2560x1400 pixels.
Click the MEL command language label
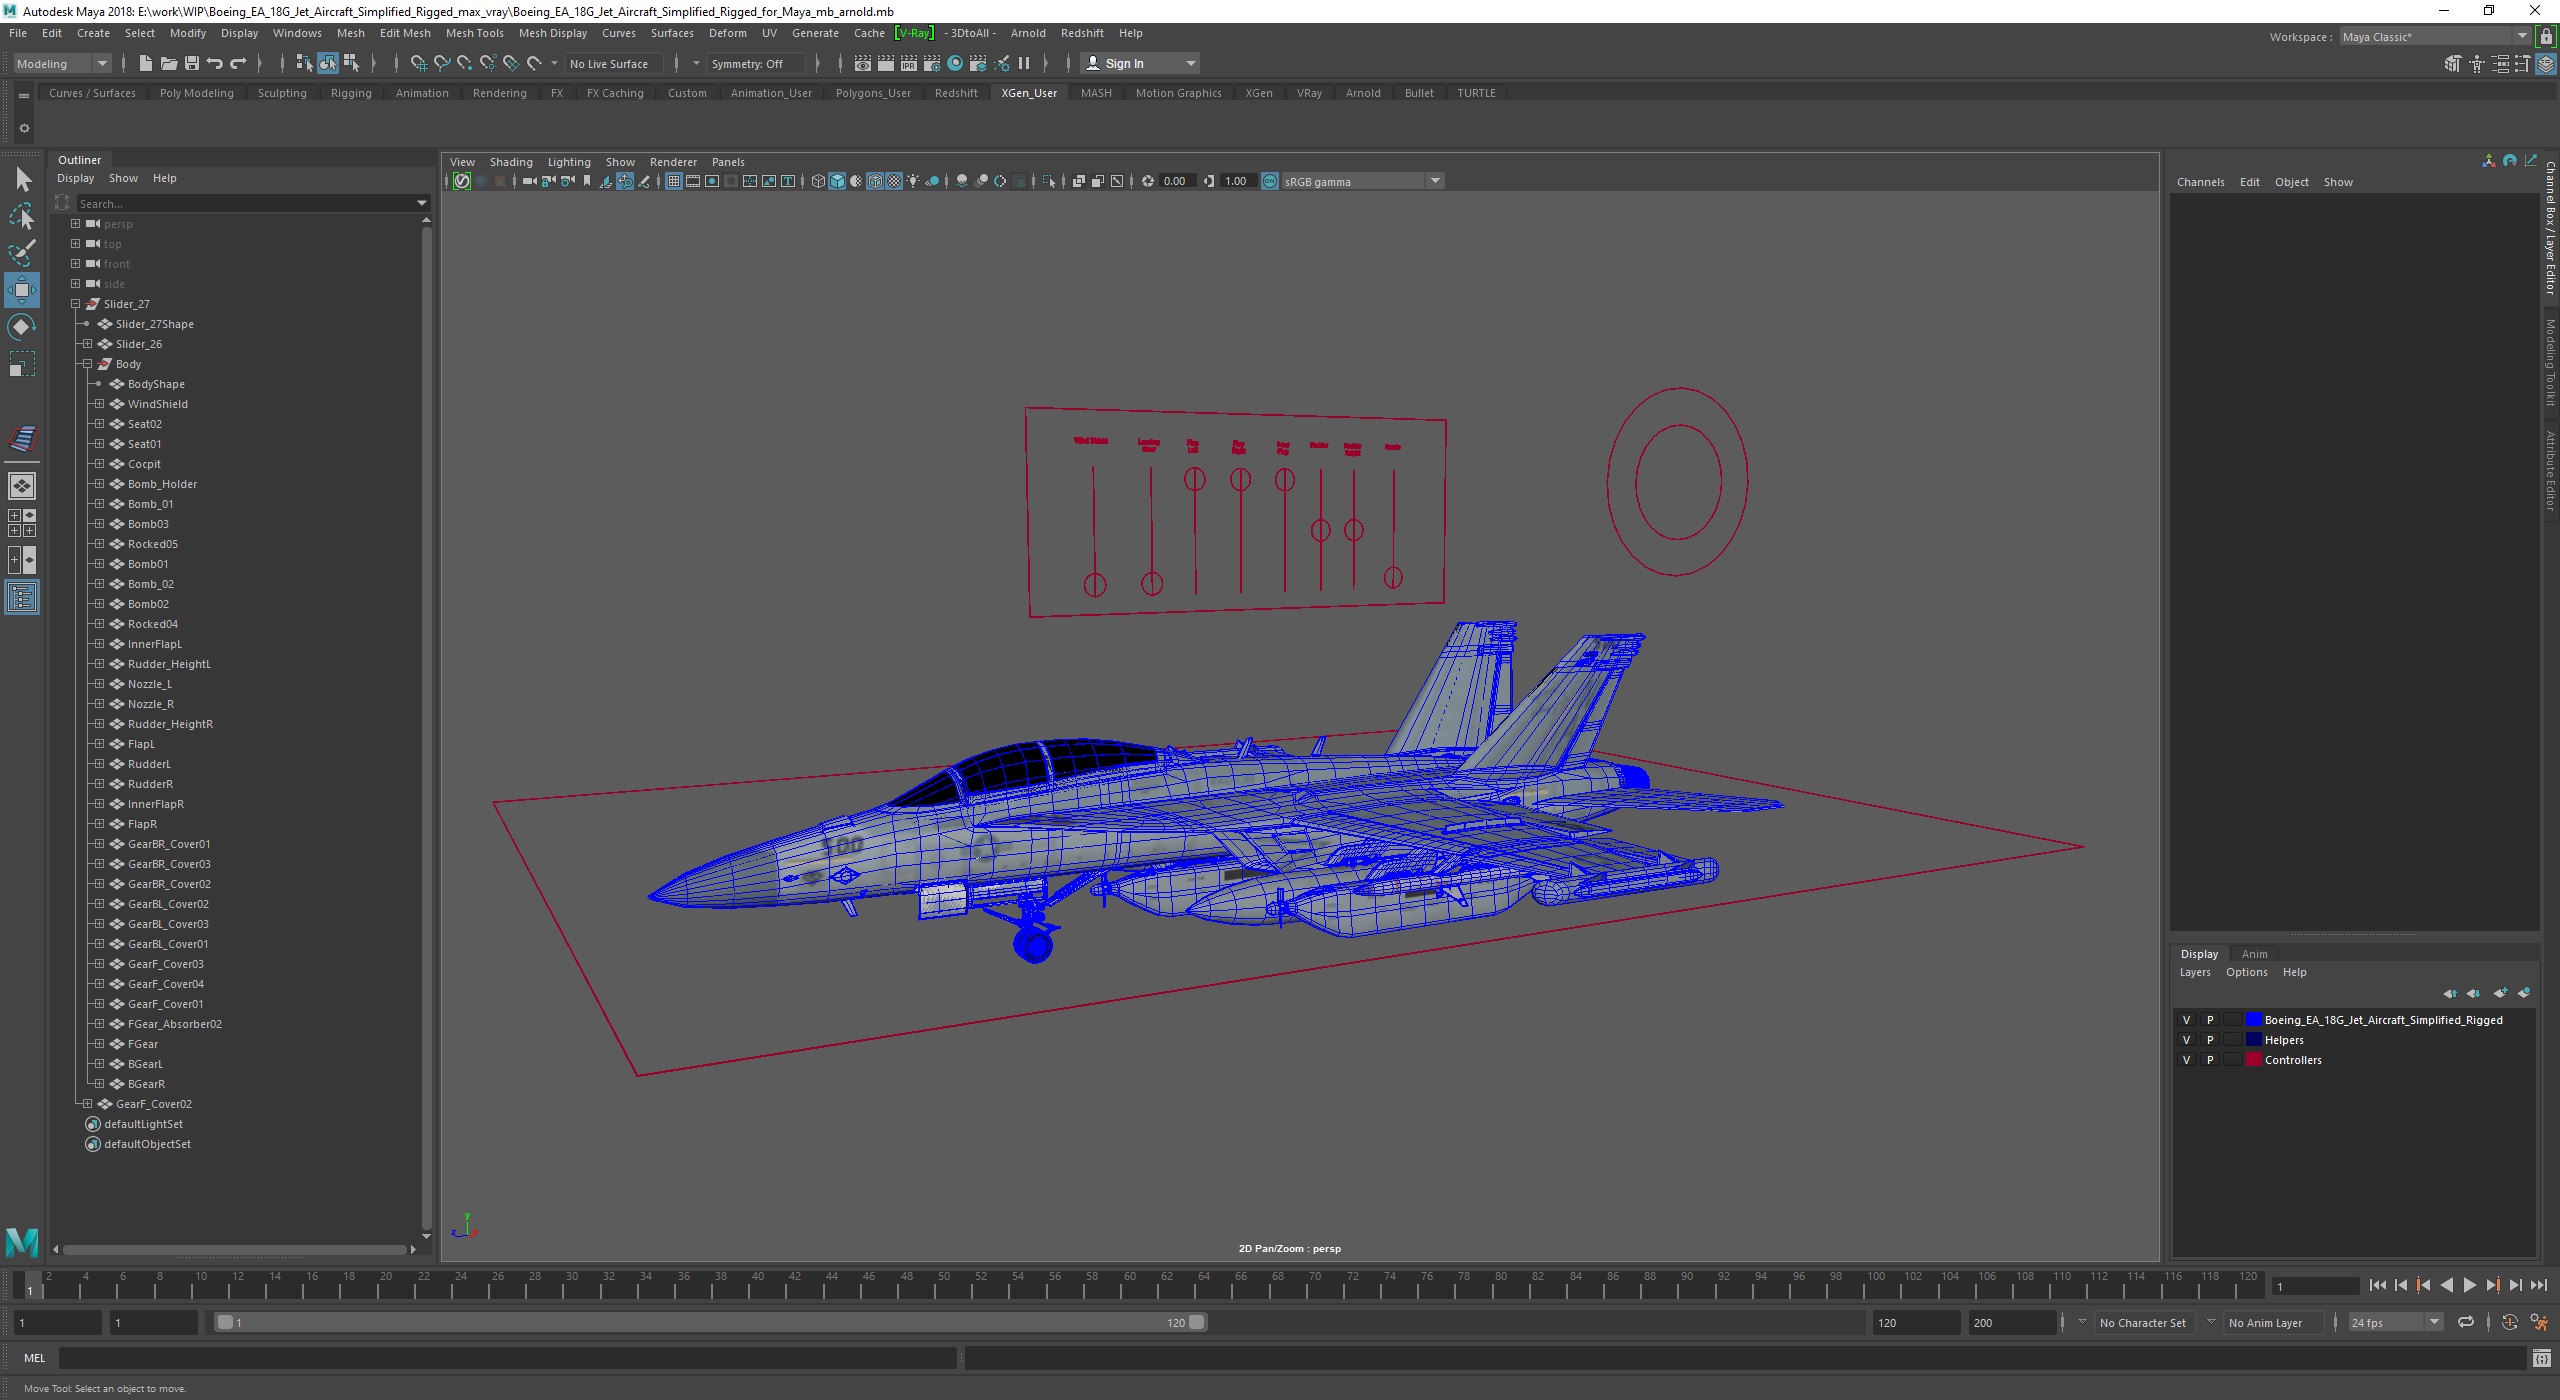click(35, 1358)
